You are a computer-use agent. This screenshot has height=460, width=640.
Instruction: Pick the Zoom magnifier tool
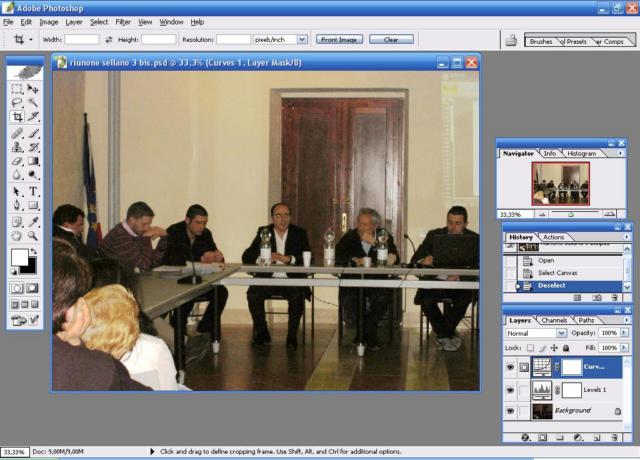point(33,236)
